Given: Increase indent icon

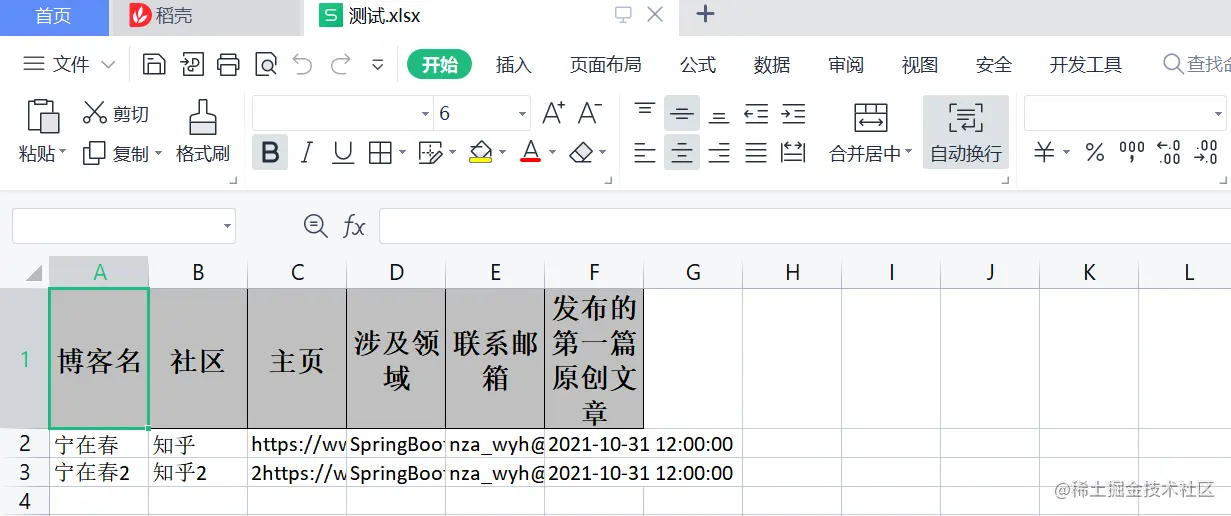Looking at the screenshot, I should (x=793, y=113).
